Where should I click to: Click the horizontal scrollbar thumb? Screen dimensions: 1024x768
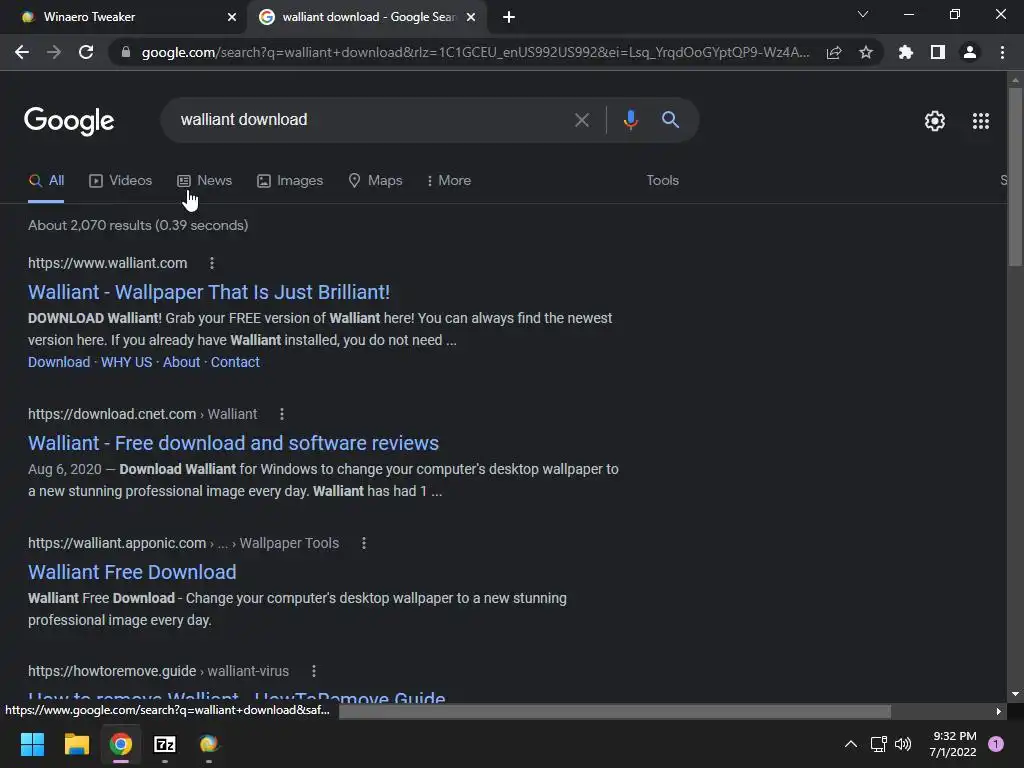pos(615,711)
